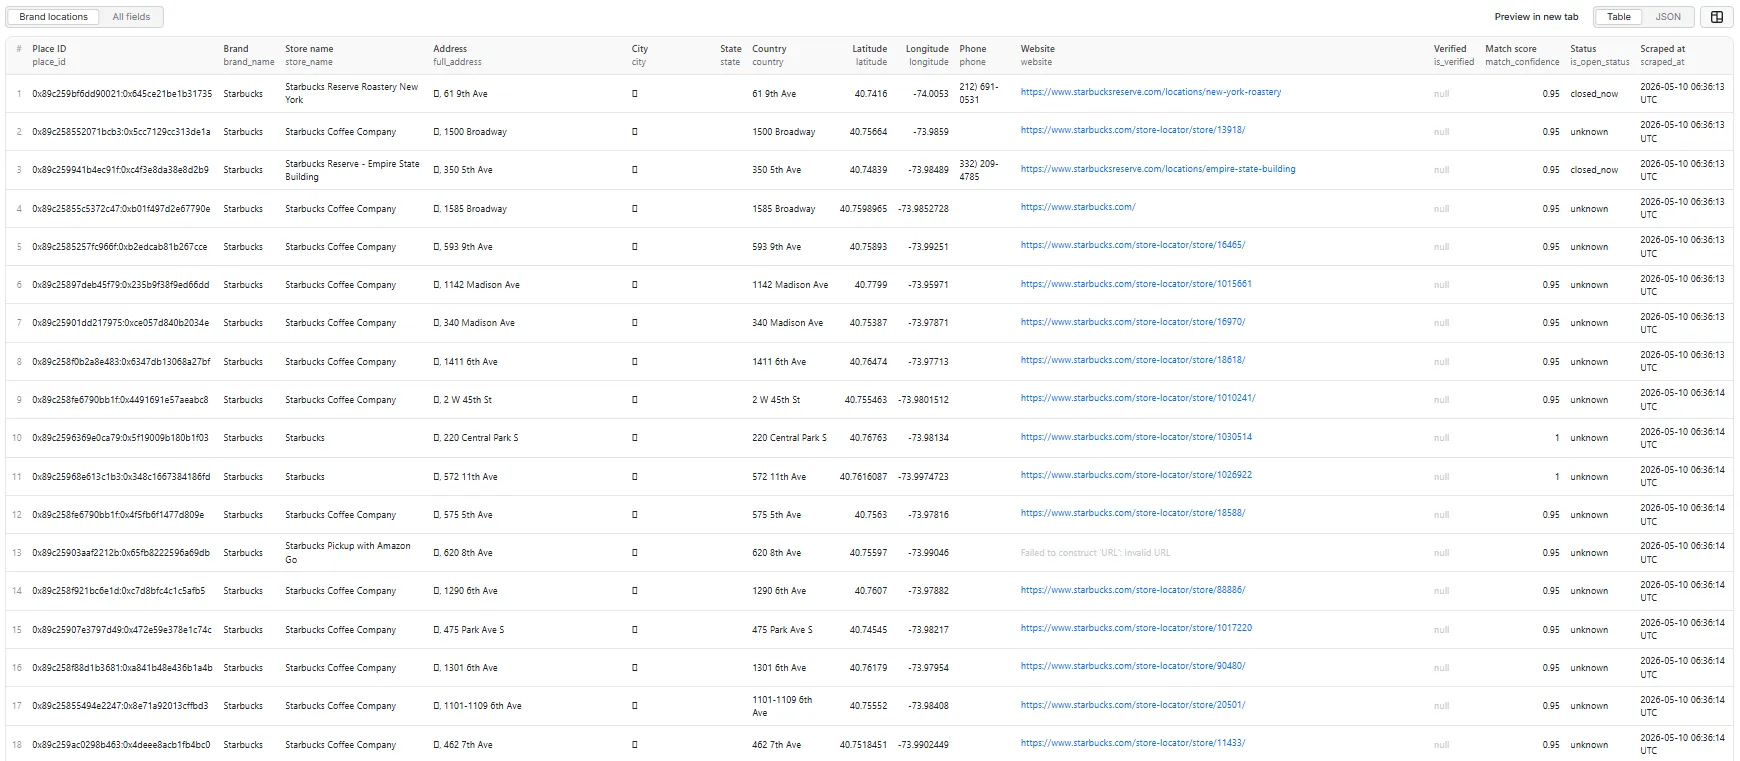Viewport: 1740px width, 761px height.
Task: Click the phone cell 212) 691-0531
Action: point(979,93)
